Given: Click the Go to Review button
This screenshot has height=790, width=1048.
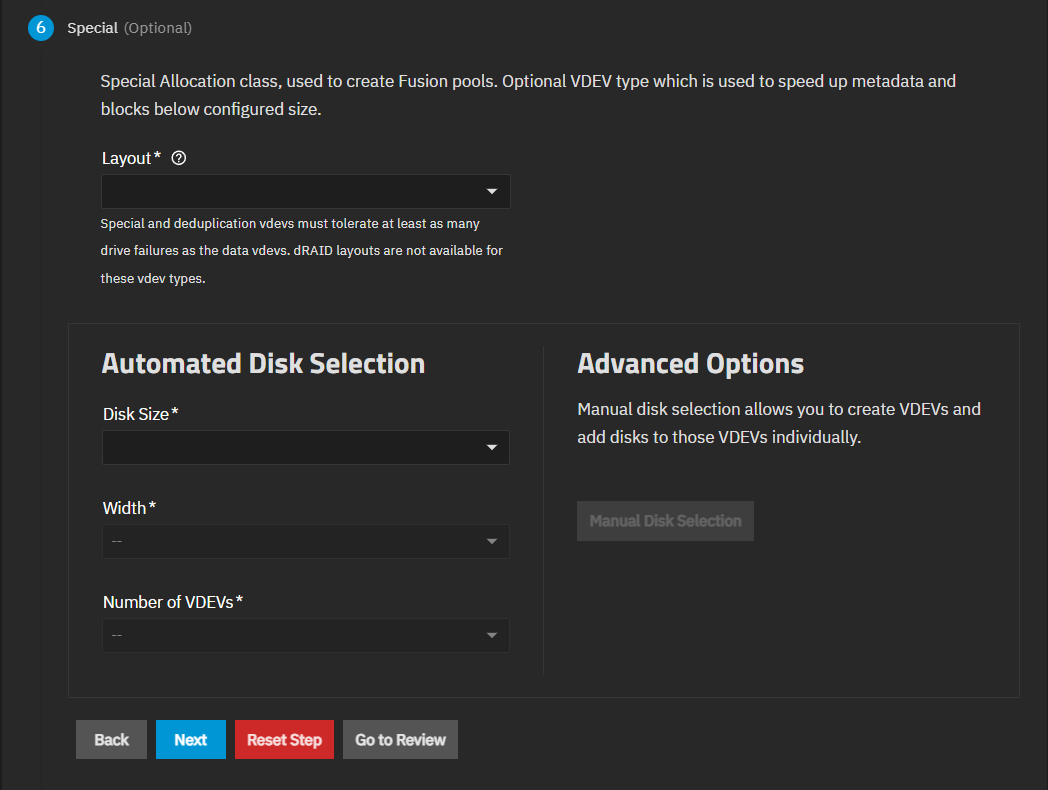Looking at the screenshot, I should point(400,740).
